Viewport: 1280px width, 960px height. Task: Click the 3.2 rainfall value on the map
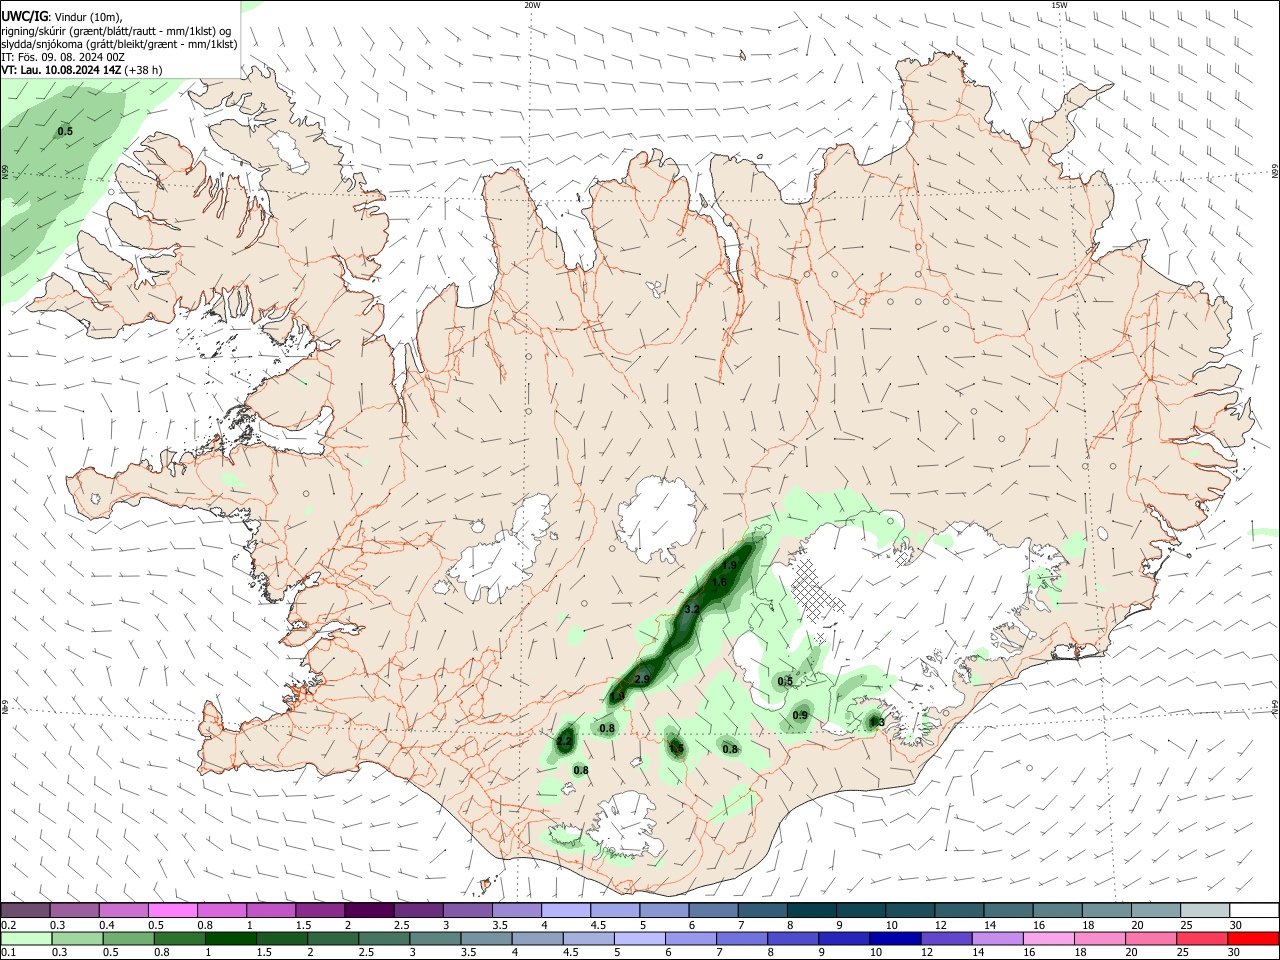692,609
